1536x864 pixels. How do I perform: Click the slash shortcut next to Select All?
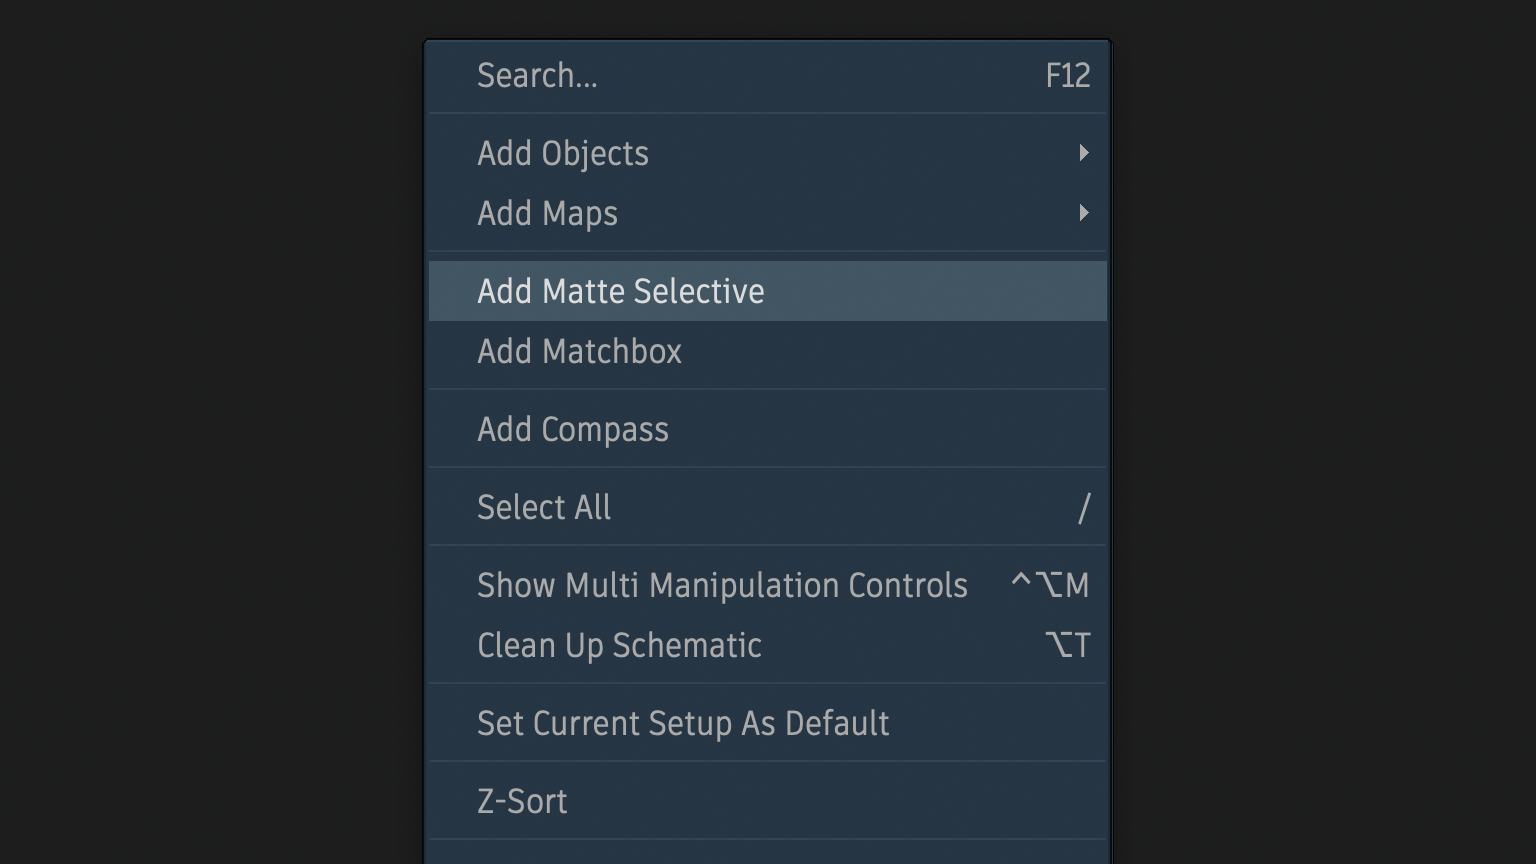[1083, 508]
